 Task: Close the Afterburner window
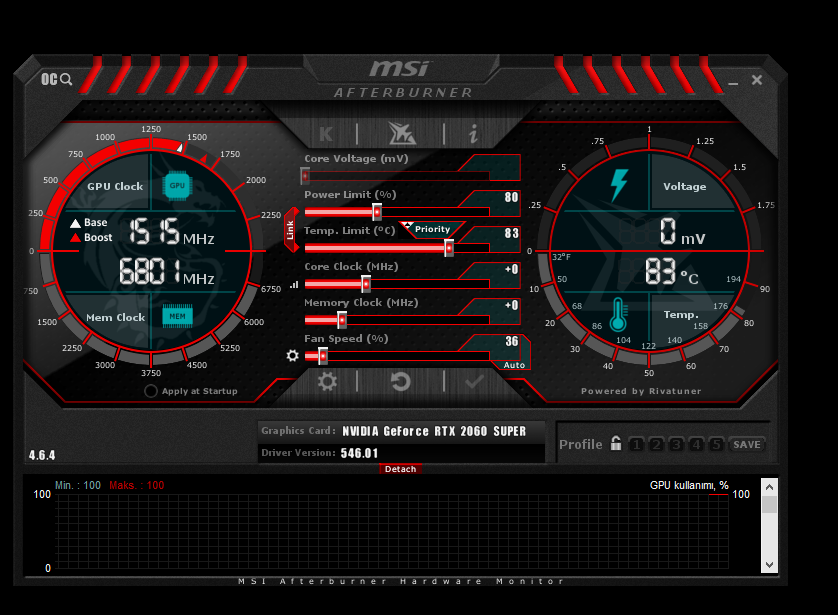point(757,80)
